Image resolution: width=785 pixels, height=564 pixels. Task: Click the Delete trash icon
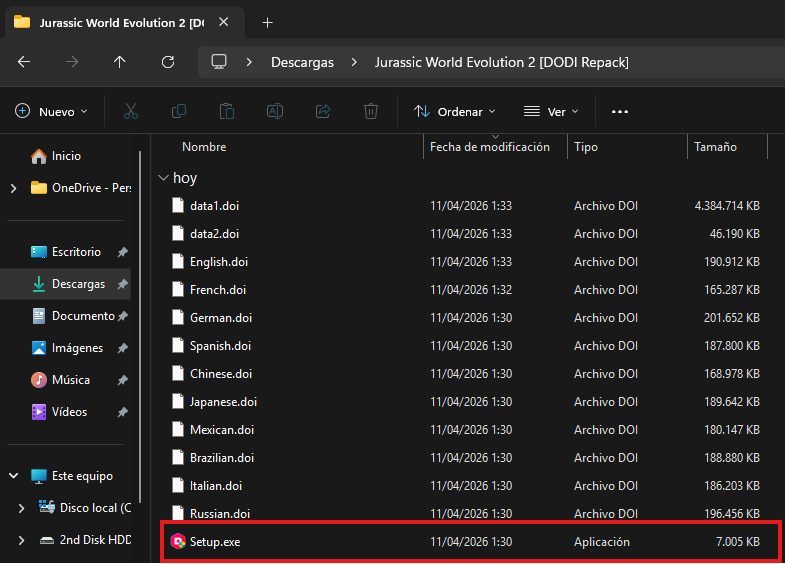(371, 111)
